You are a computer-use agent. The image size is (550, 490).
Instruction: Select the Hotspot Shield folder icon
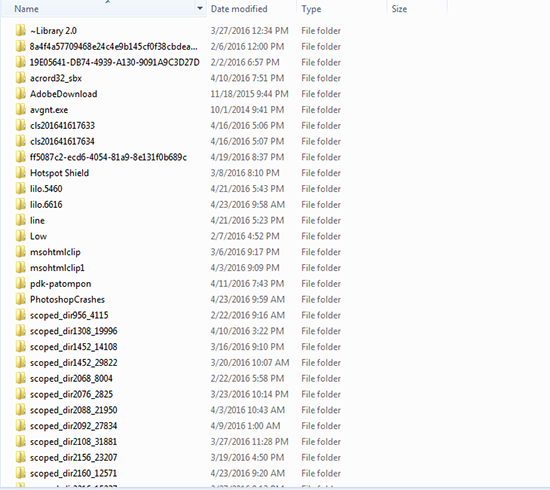coord(21,173)
